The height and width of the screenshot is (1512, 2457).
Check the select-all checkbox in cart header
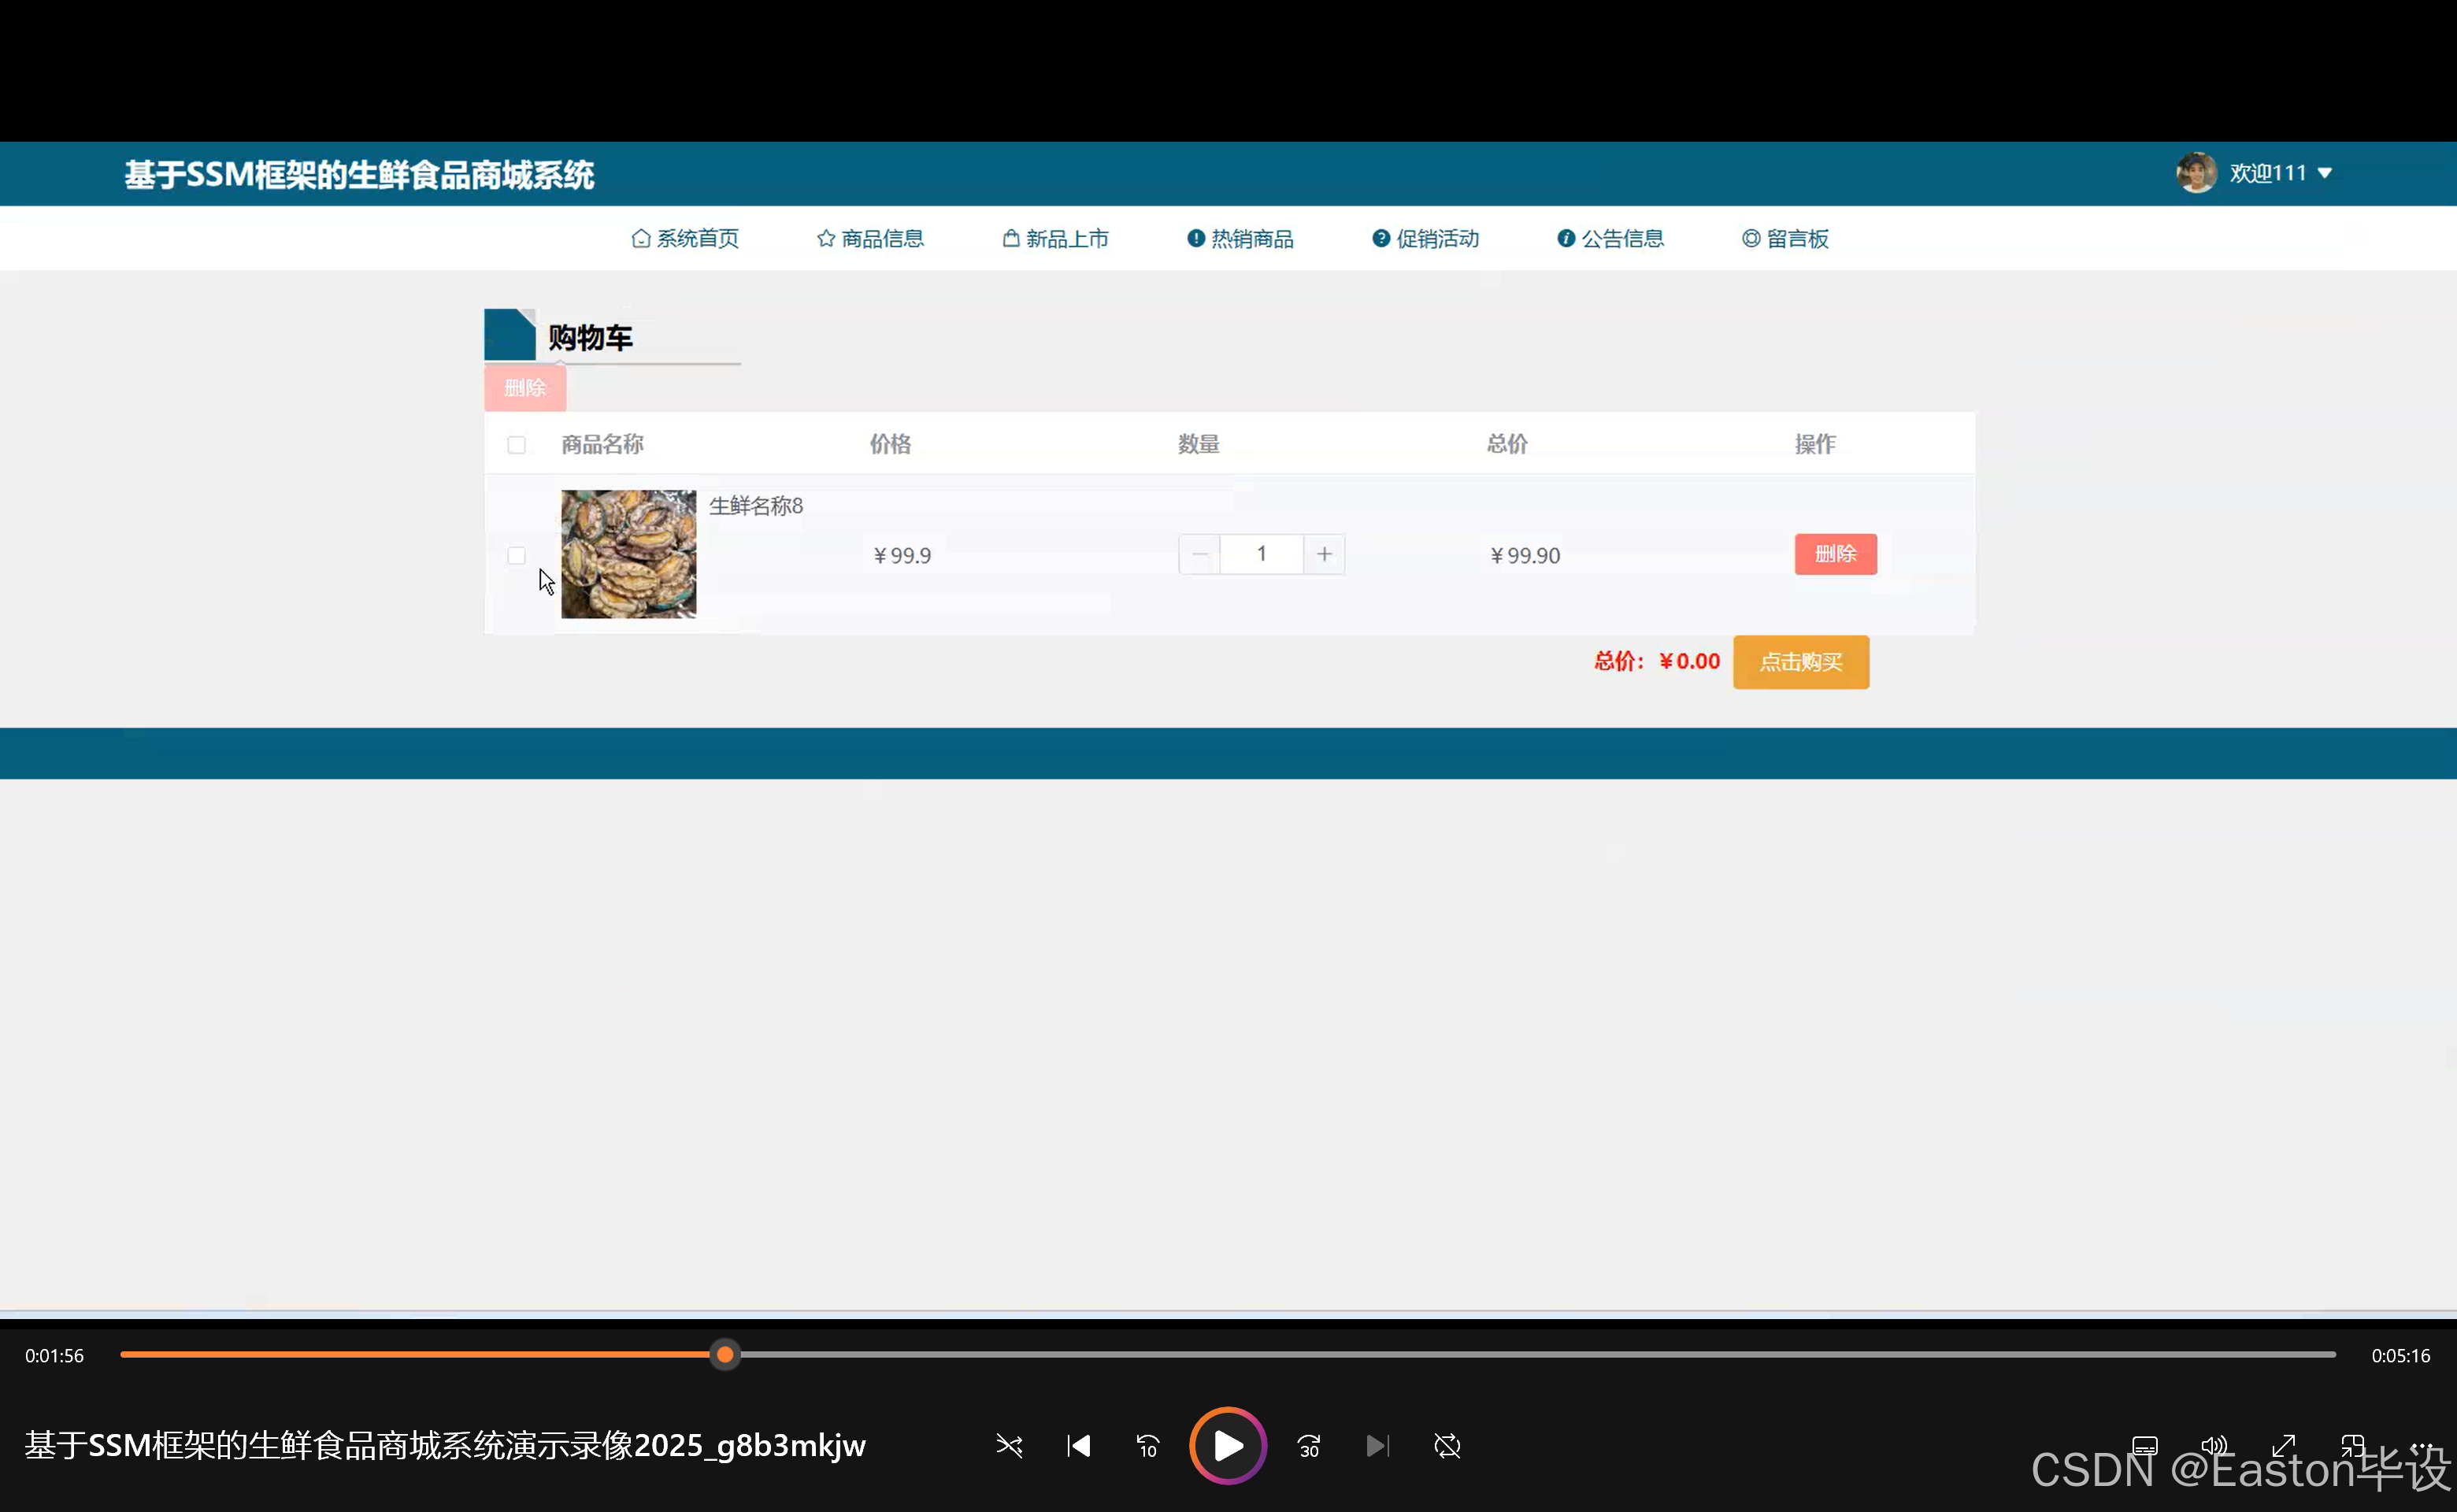click(x=516, y=445)
